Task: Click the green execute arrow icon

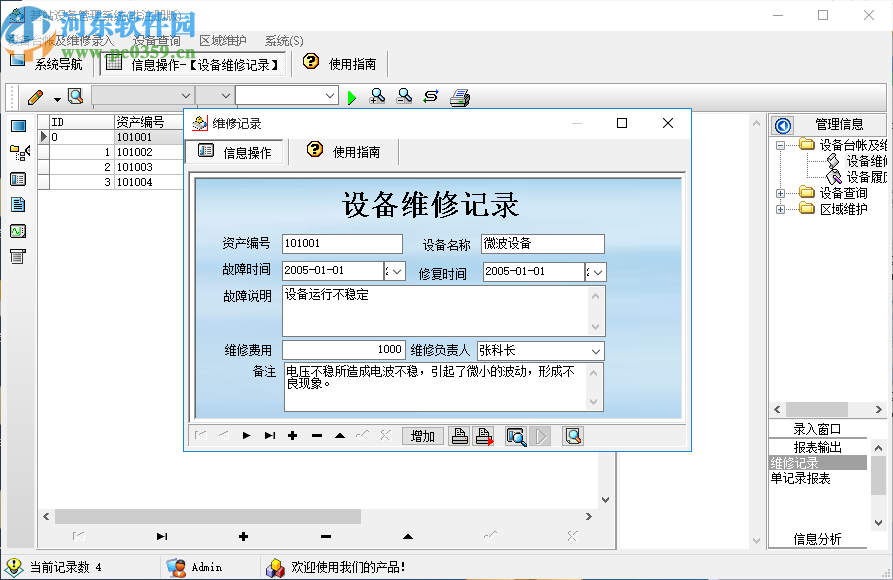Action: coord(352,96)
